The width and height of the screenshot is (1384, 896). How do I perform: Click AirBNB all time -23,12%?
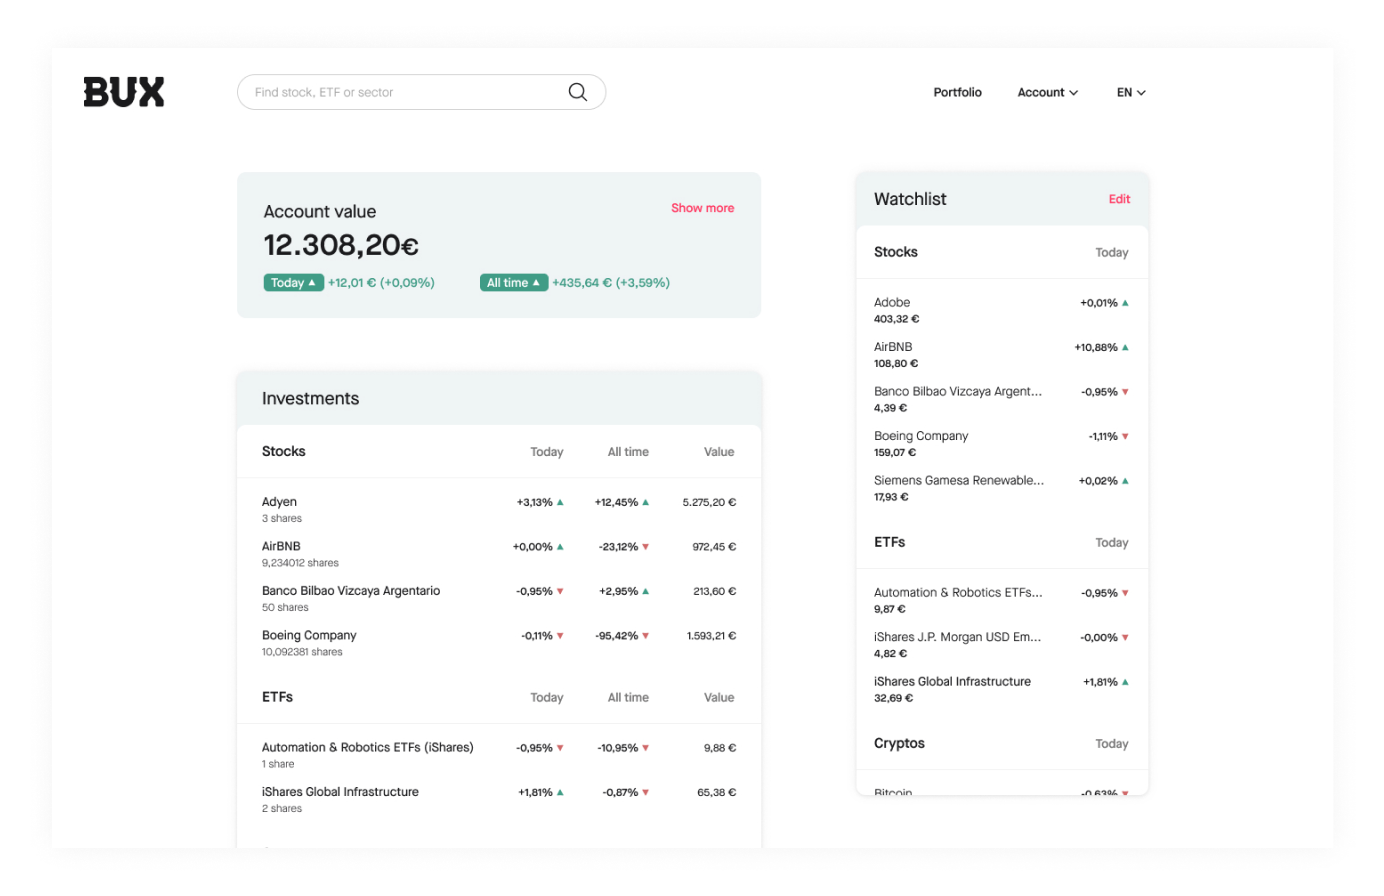tap(624, 547)
